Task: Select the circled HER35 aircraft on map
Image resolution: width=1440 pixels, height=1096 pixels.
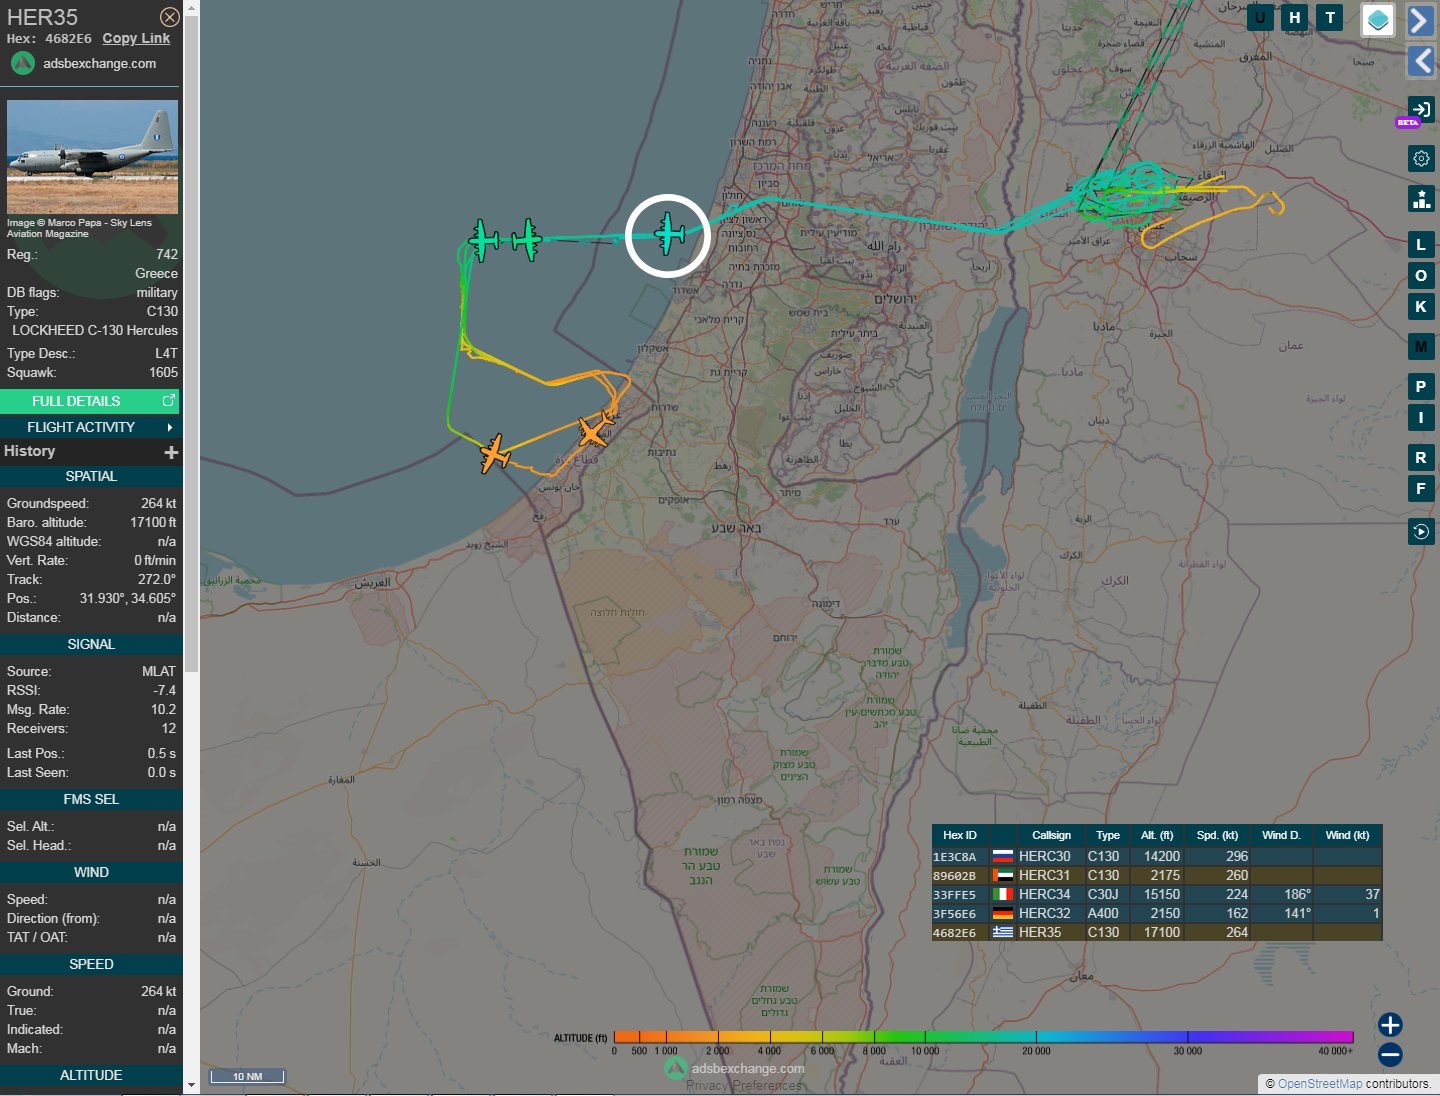Action: point(668,234)
